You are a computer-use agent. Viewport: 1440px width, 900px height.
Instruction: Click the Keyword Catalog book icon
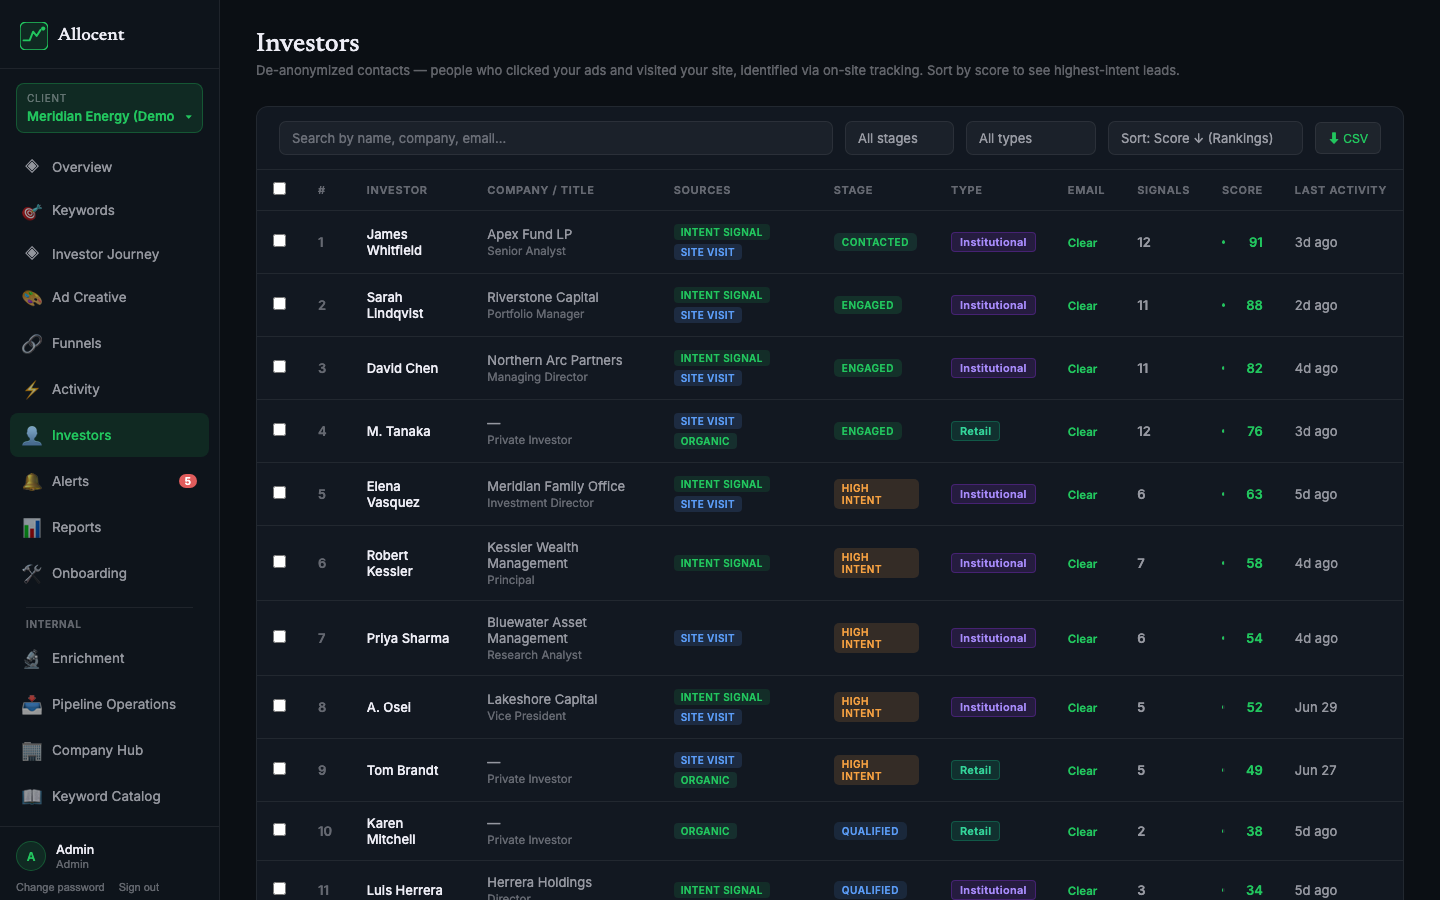(x=32, y=797)
